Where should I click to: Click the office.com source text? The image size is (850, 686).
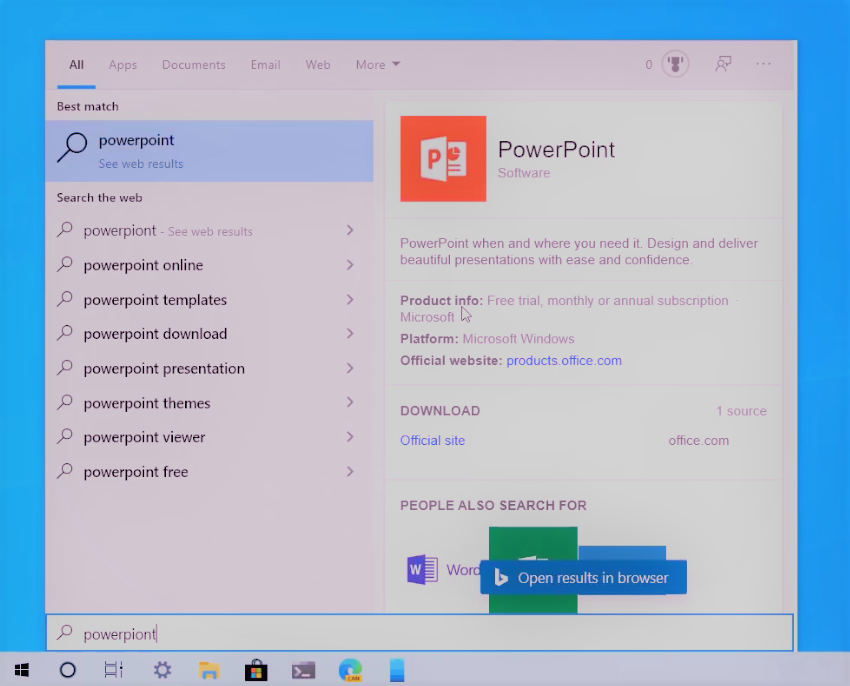(698, 440)
